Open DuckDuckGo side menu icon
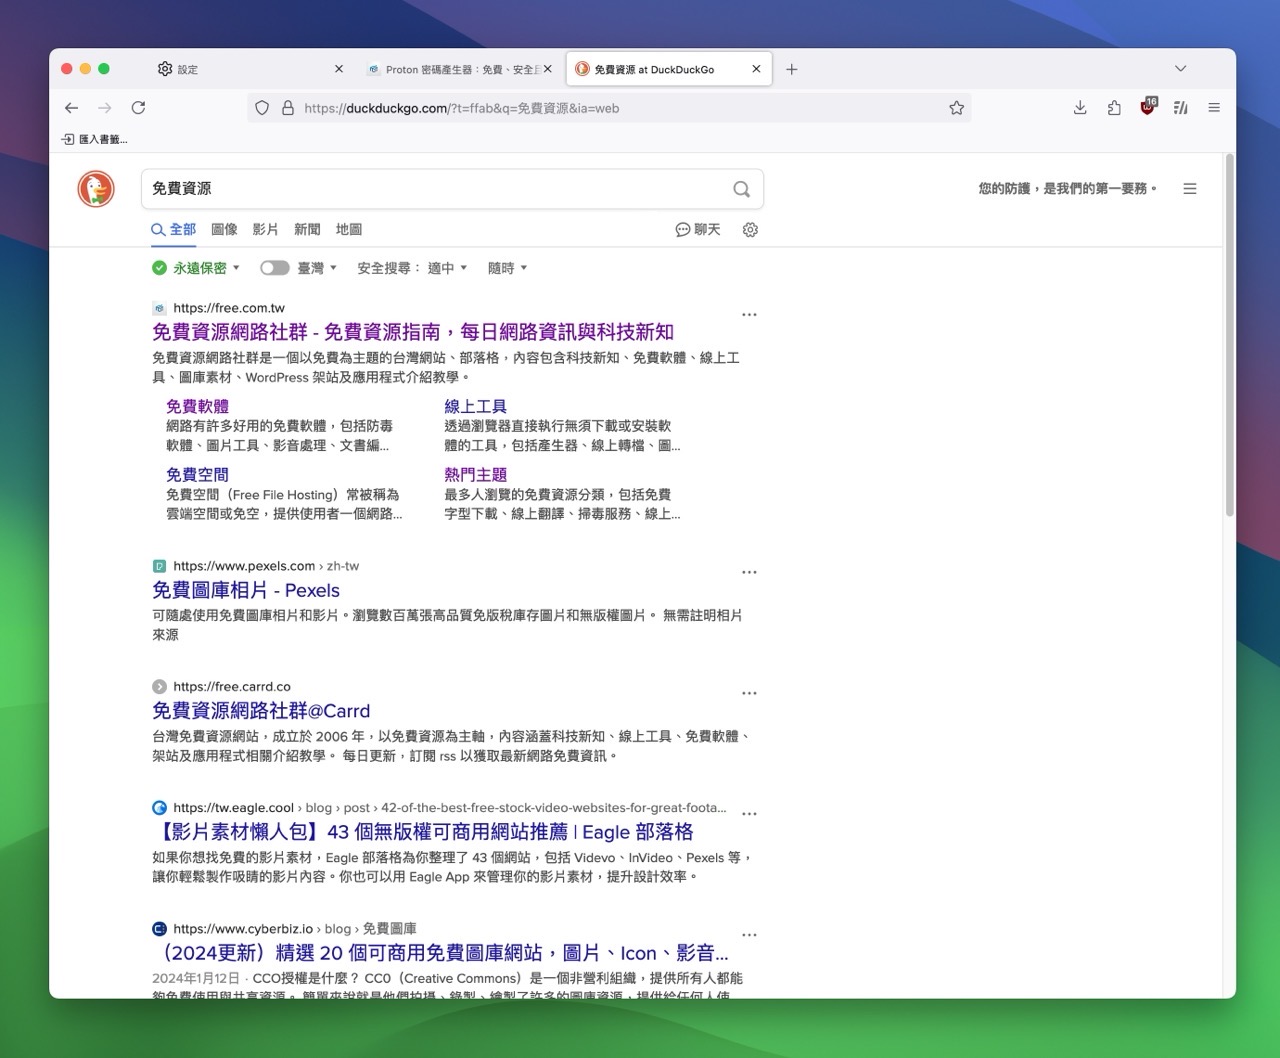Image resolution: width=1280 pixels, height=1058 pixels. point(1190,189)
